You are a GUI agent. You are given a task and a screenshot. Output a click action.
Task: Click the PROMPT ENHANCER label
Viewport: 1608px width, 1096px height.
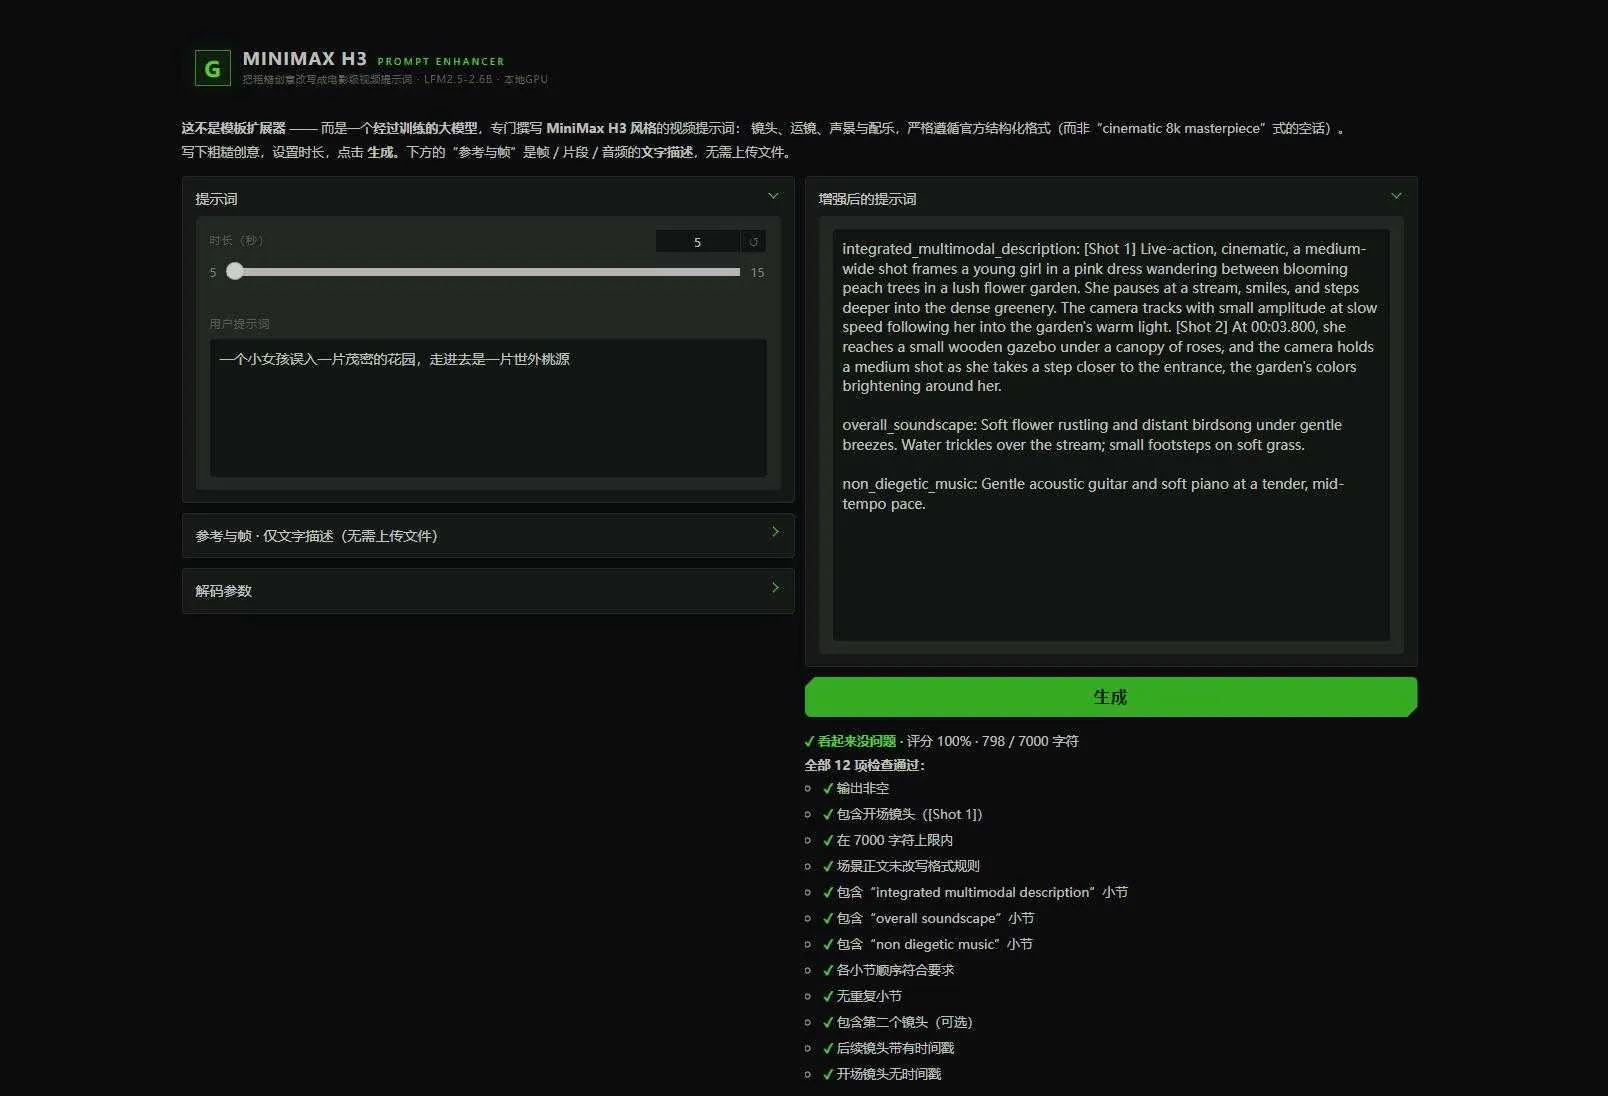pyautogui.click(x=441, y=62)
